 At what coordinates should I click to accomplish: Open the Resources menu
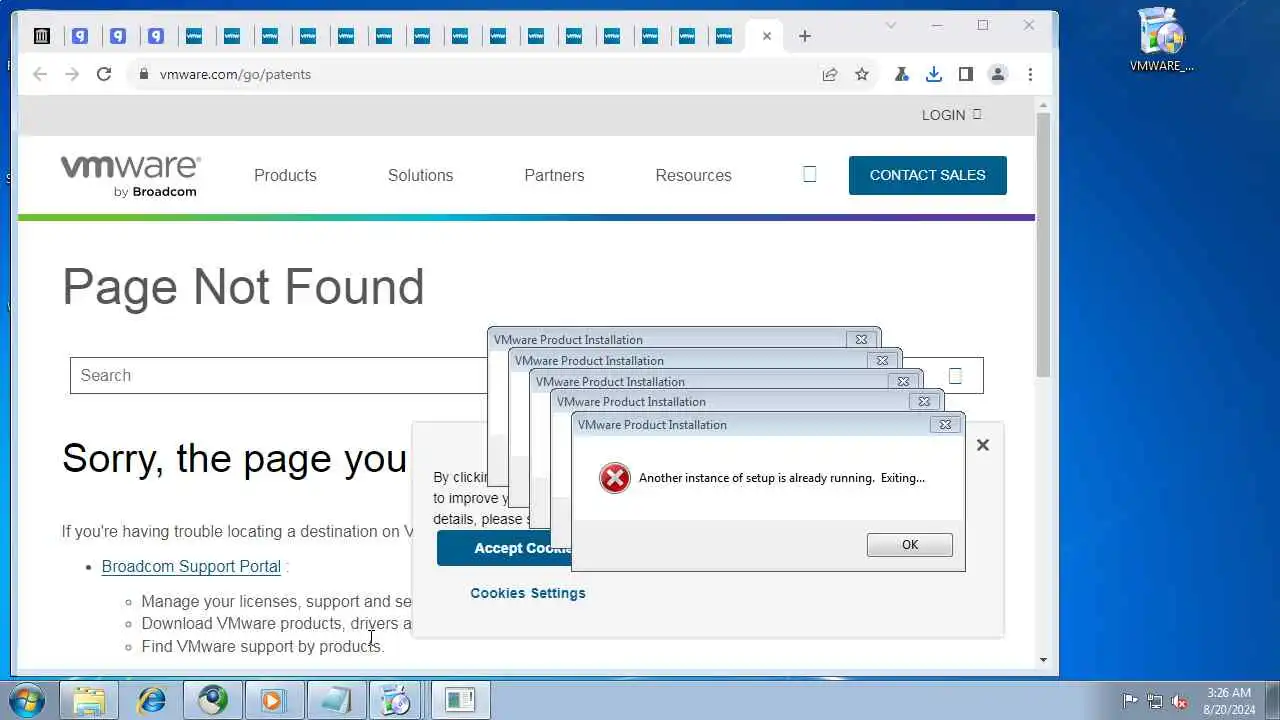(x=693, y=175)
